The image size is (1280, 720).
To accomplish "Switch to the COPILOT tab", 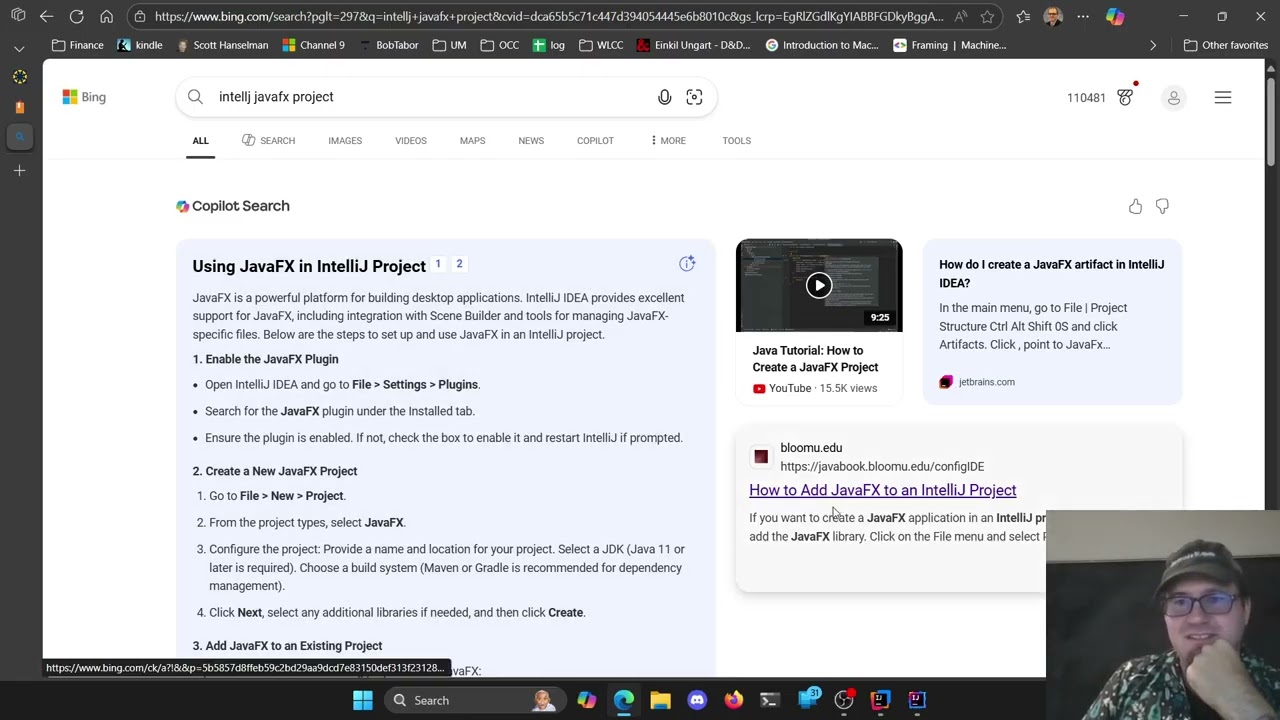I will click(595, 141).
